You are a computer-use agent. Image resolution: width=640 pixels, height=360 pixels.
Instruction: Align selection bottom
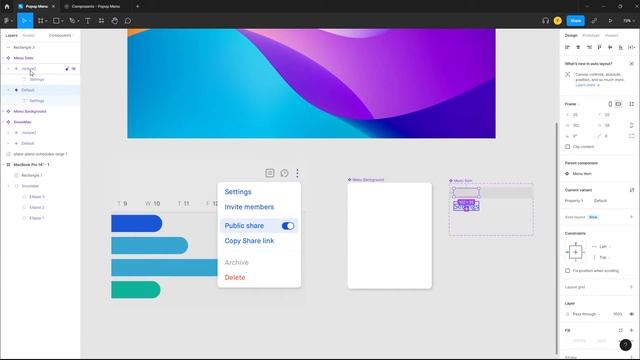tap(621, 47)
